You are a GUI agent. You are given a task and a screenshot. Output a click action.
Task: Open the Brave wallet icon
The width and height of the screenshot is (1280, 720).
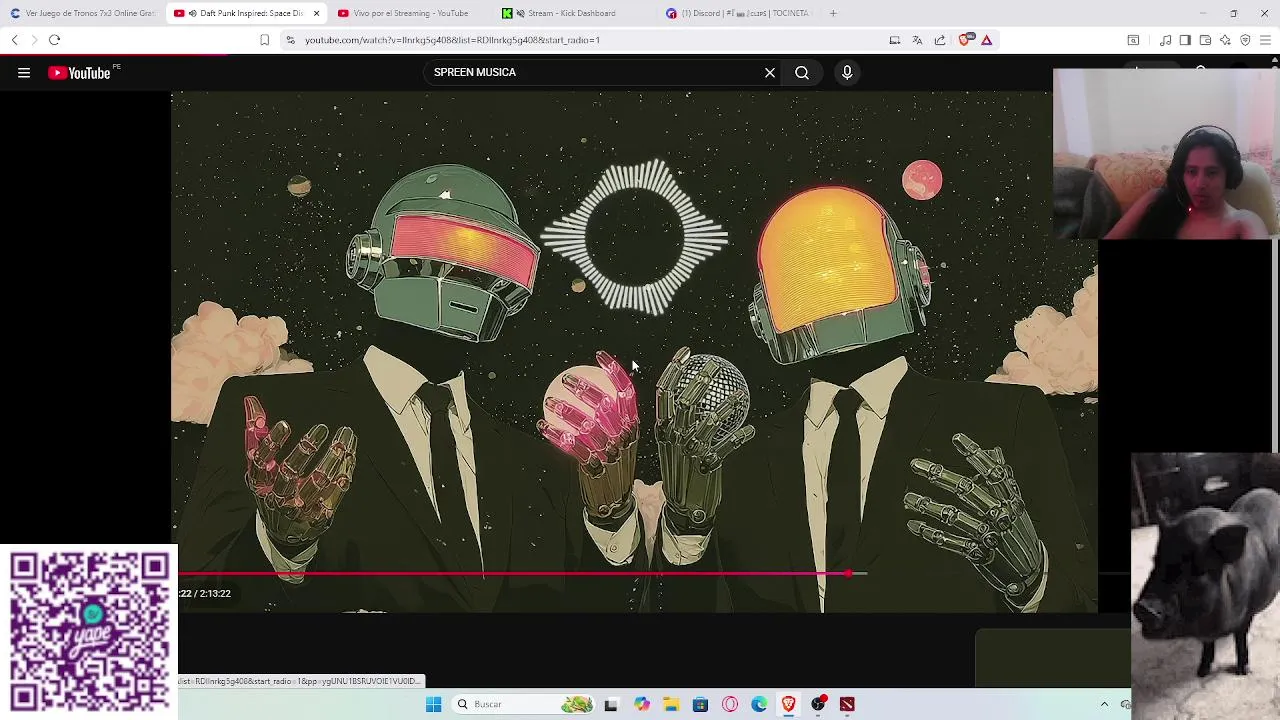pyautogui.click(x=1205, y=40)
